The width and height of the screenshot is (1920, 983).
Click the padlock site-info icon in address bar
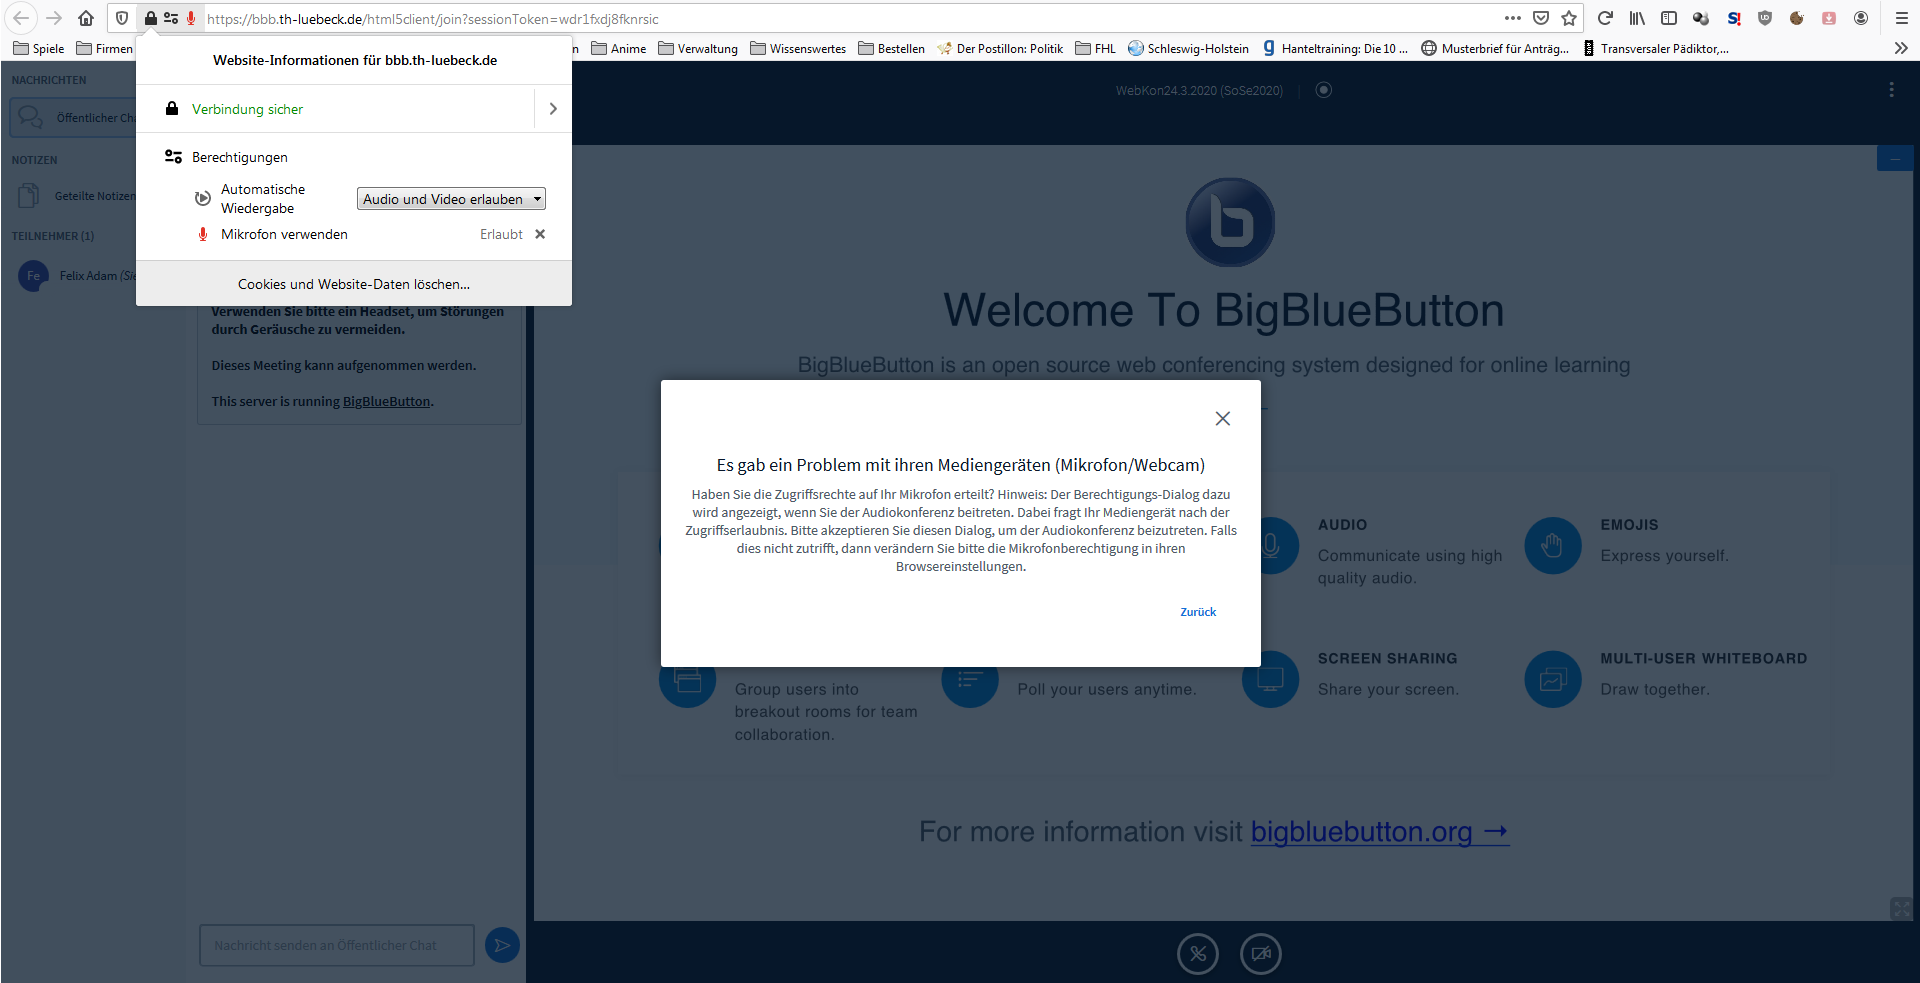pos(150,18)
